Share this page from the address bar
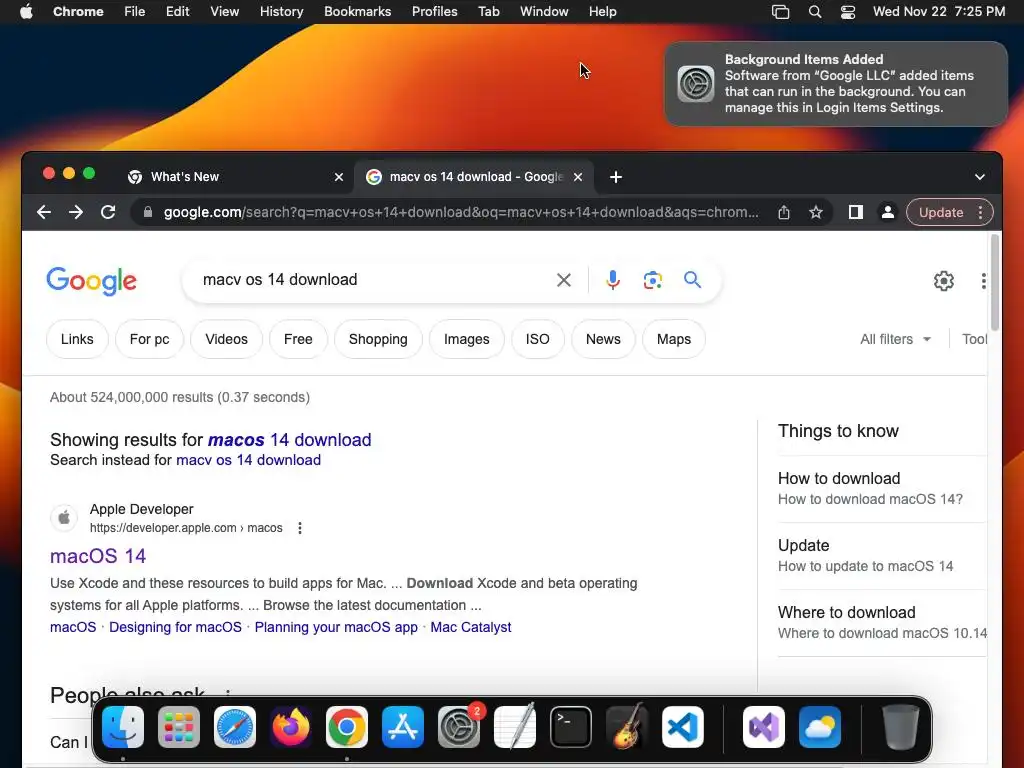1024x768 pixels. point(784,212)
